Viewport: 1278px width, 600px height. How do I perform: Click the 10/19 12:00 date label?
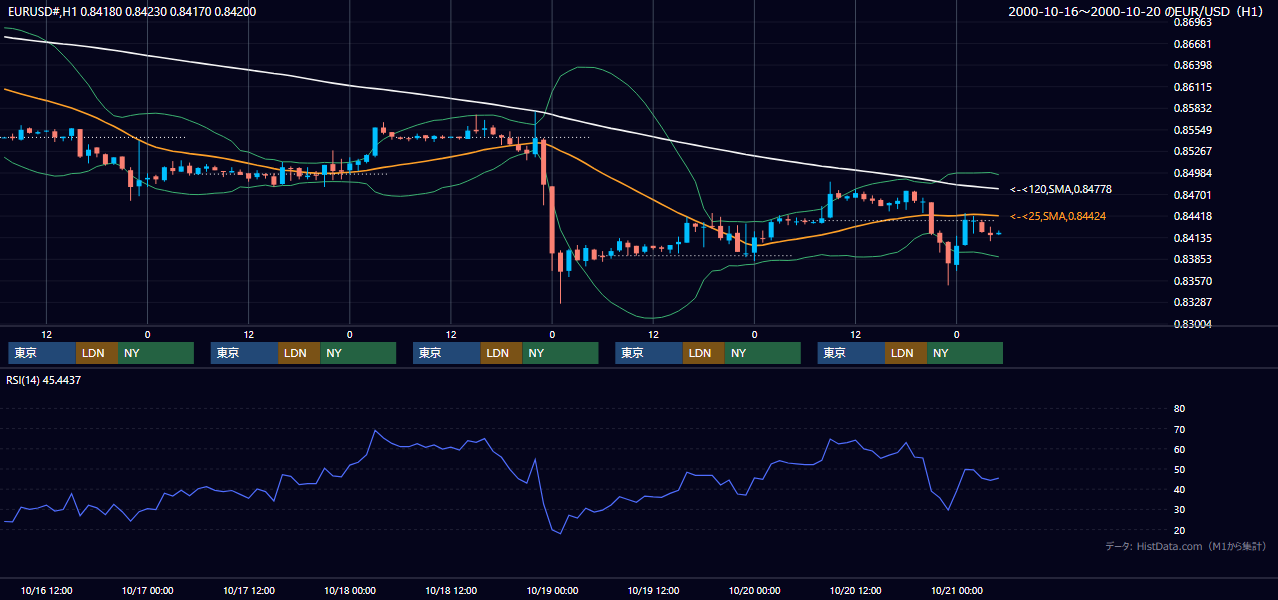[653, 590]
